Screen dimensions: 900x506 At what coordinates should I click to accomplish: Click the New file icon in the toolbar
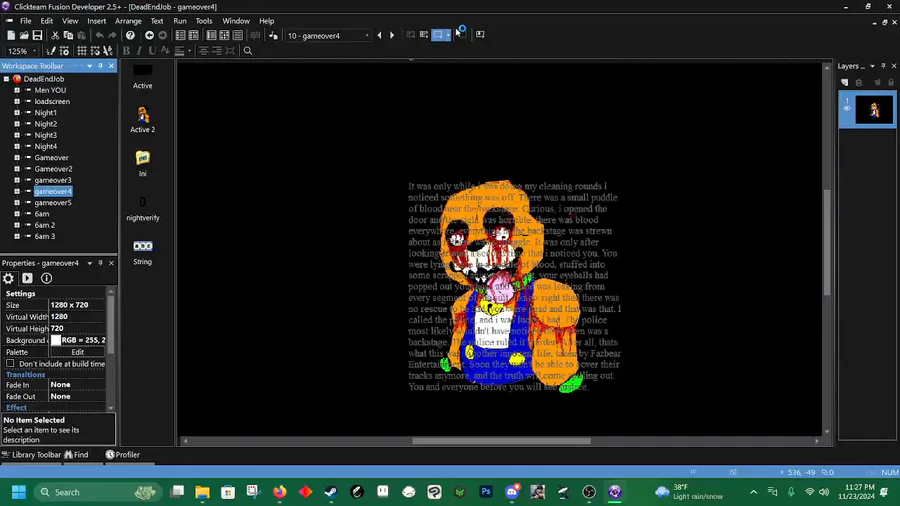point(11,36)
